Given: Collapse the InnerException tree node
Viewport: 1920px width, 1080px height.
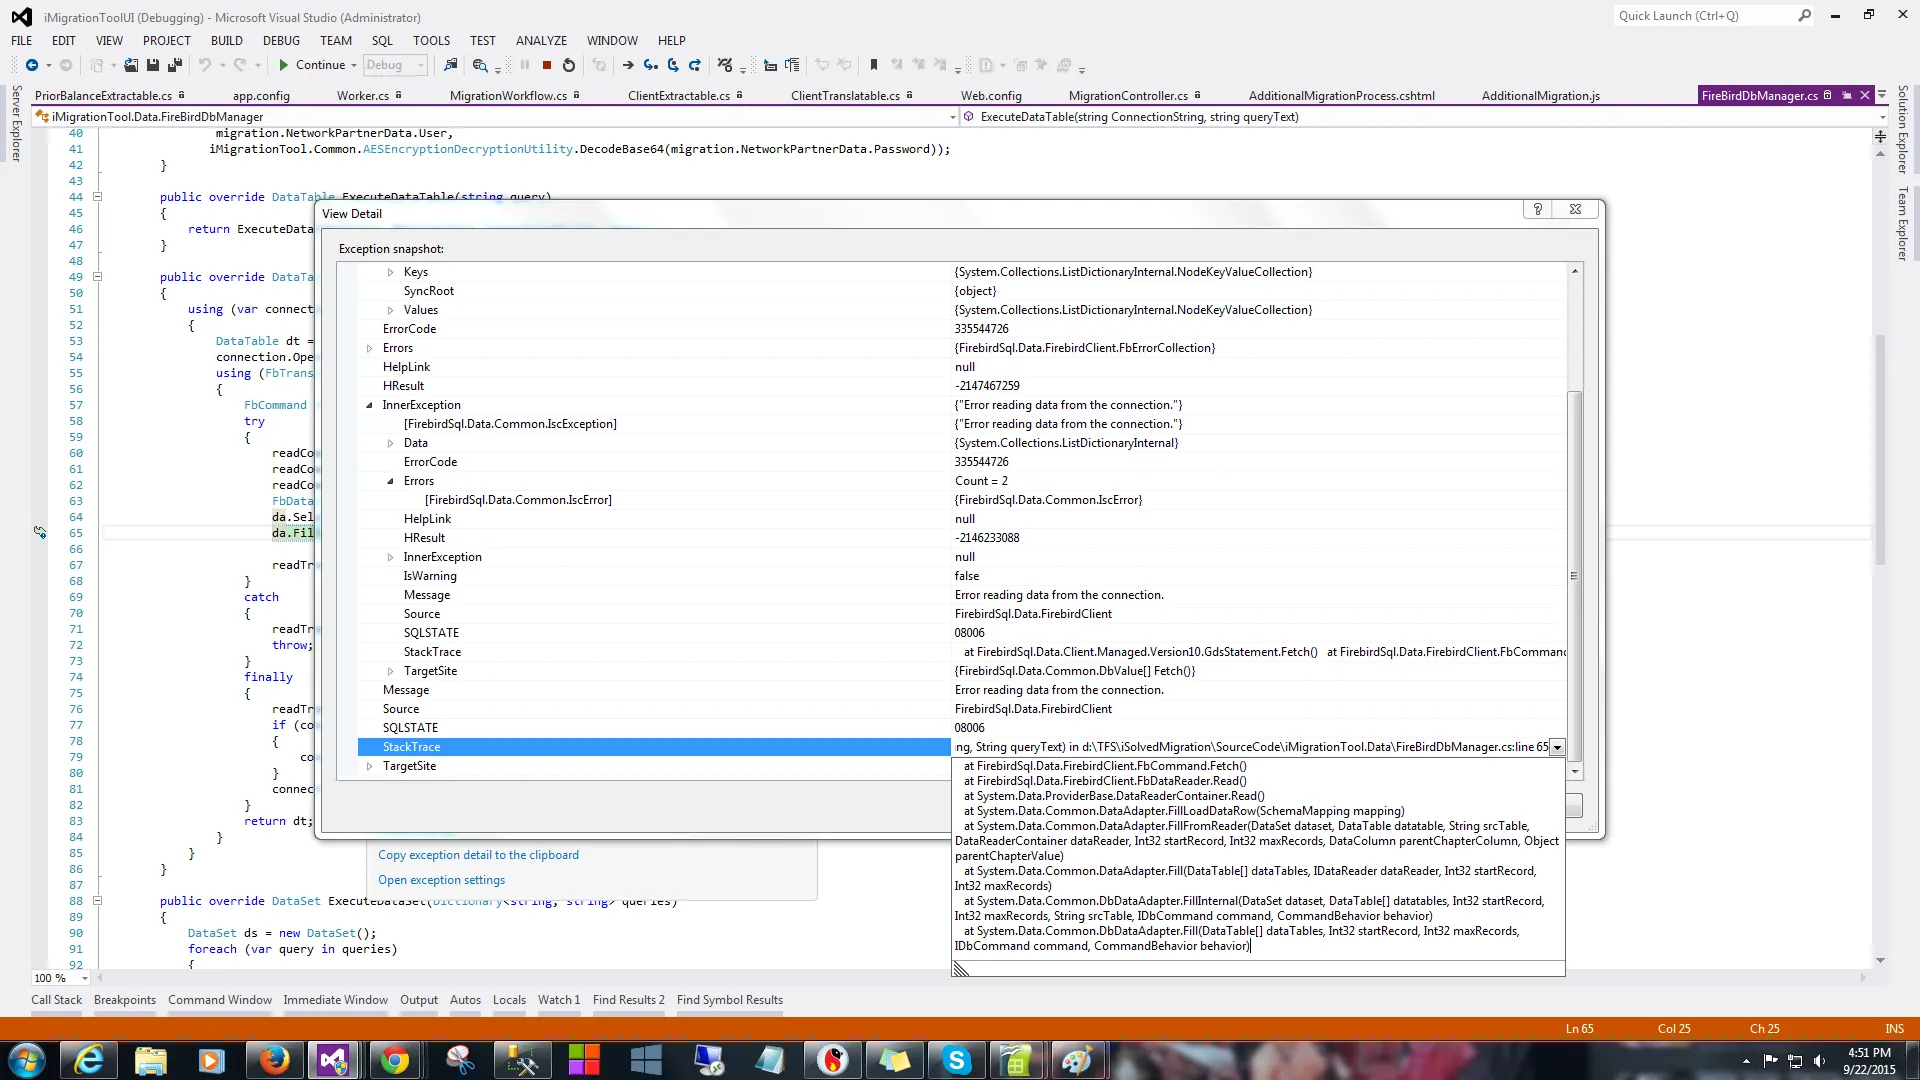Looking at the screenshot, I should (369, 405).
